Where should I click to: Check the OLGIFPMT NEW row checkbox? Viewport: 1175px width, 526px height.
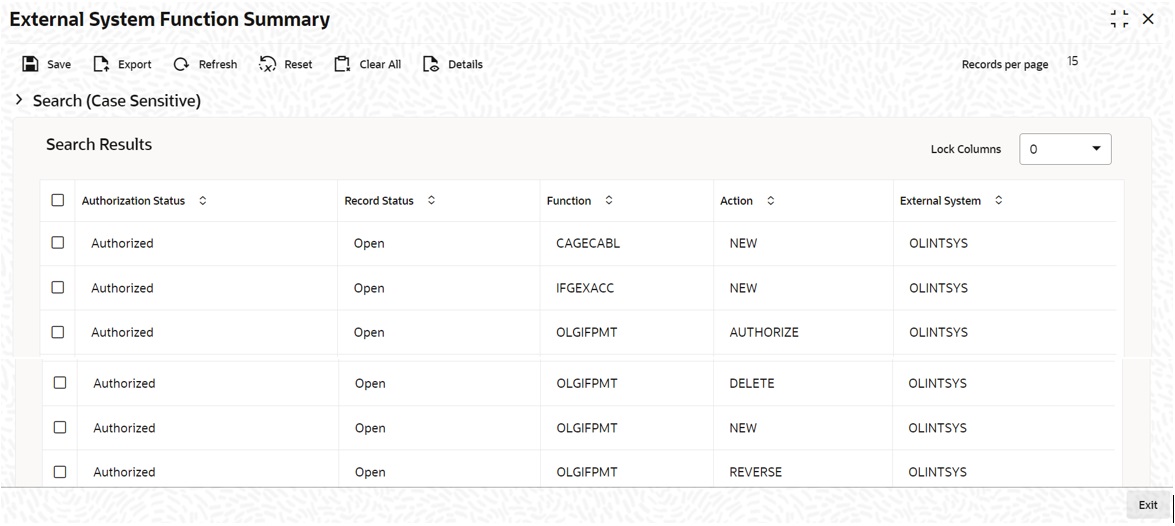[x=60, y=427]
